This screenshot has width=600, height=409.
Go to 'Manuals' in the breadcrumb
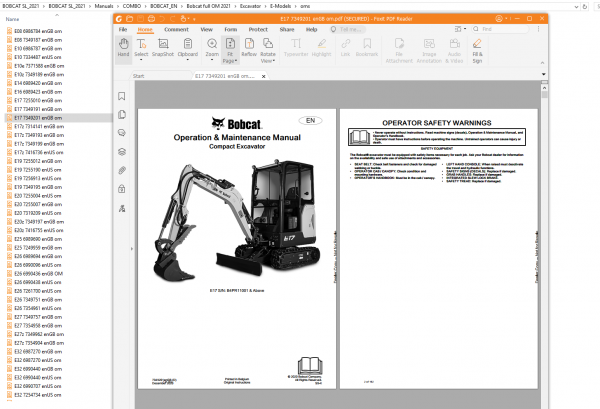point(104,6)
